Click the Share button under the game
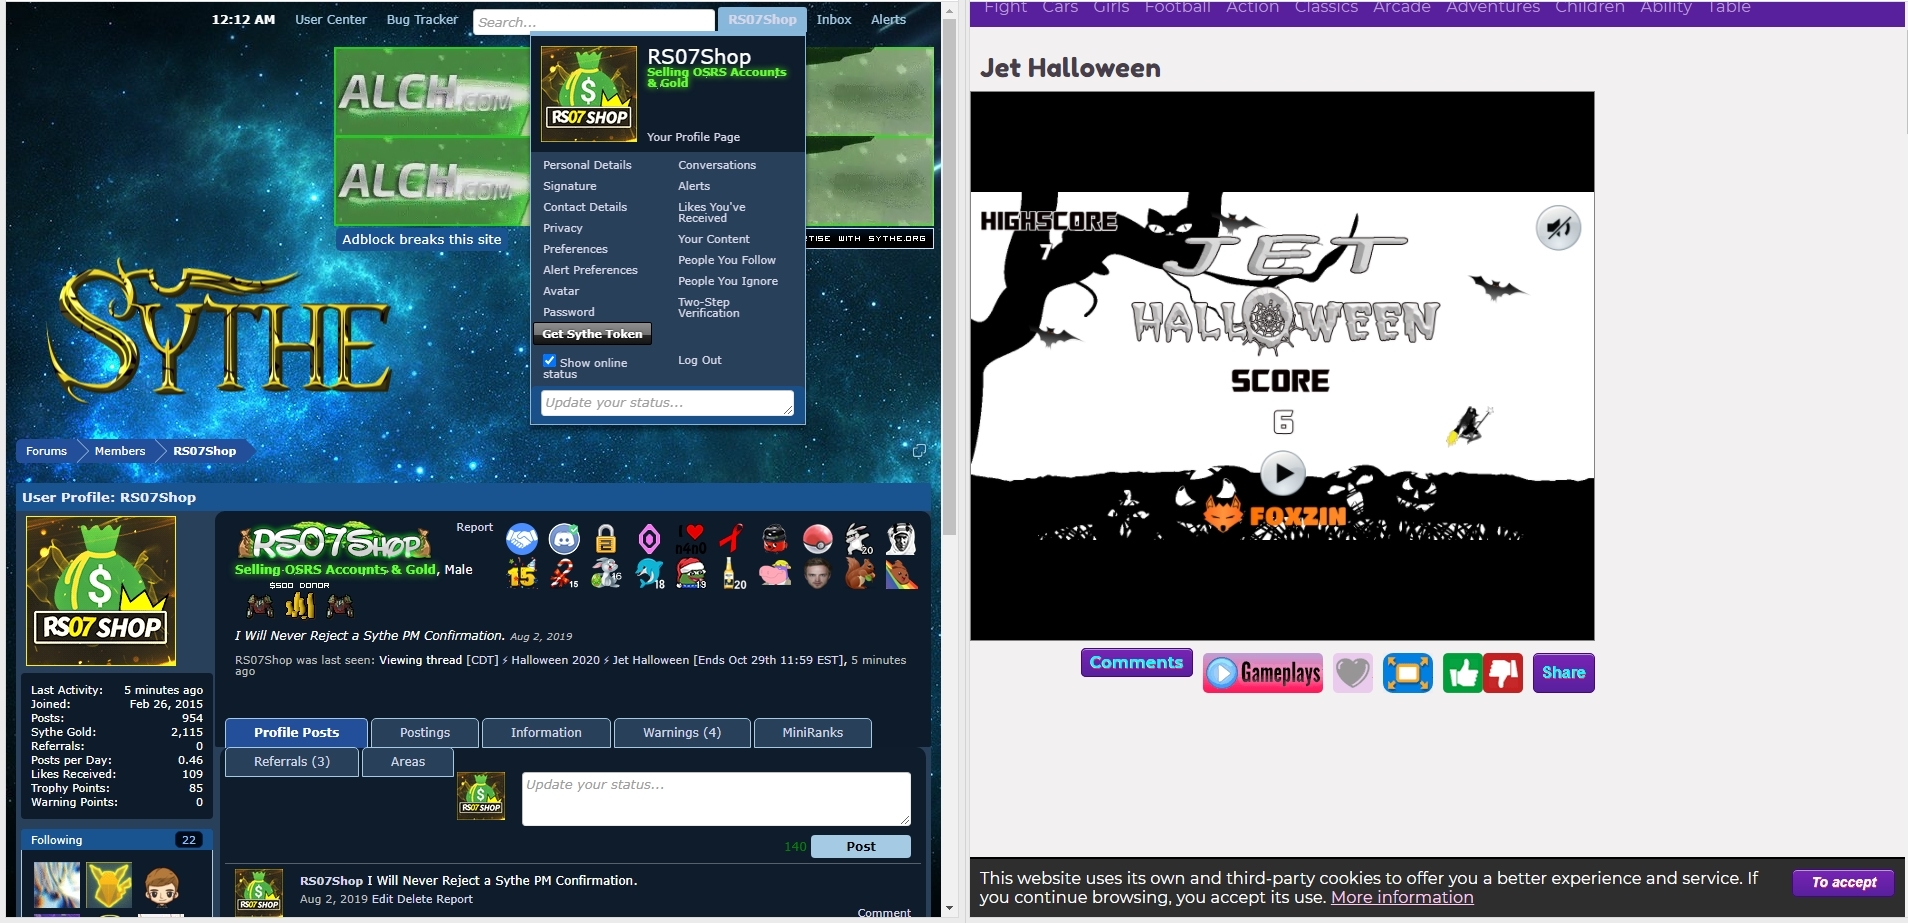This screenshot has width=1908, height=923. coord(1563,673)
